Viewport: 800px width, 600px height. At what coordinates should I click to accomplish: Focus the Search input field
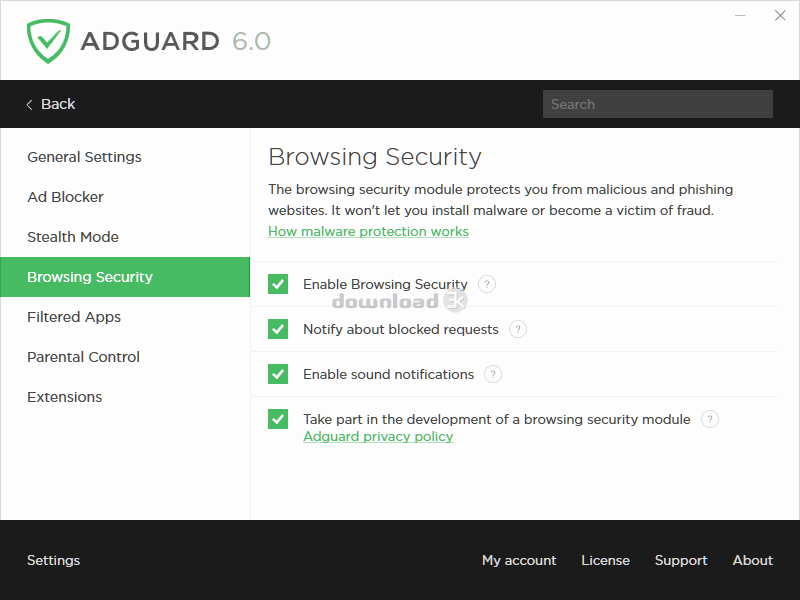pyautogui.click(x=658, y=104)
